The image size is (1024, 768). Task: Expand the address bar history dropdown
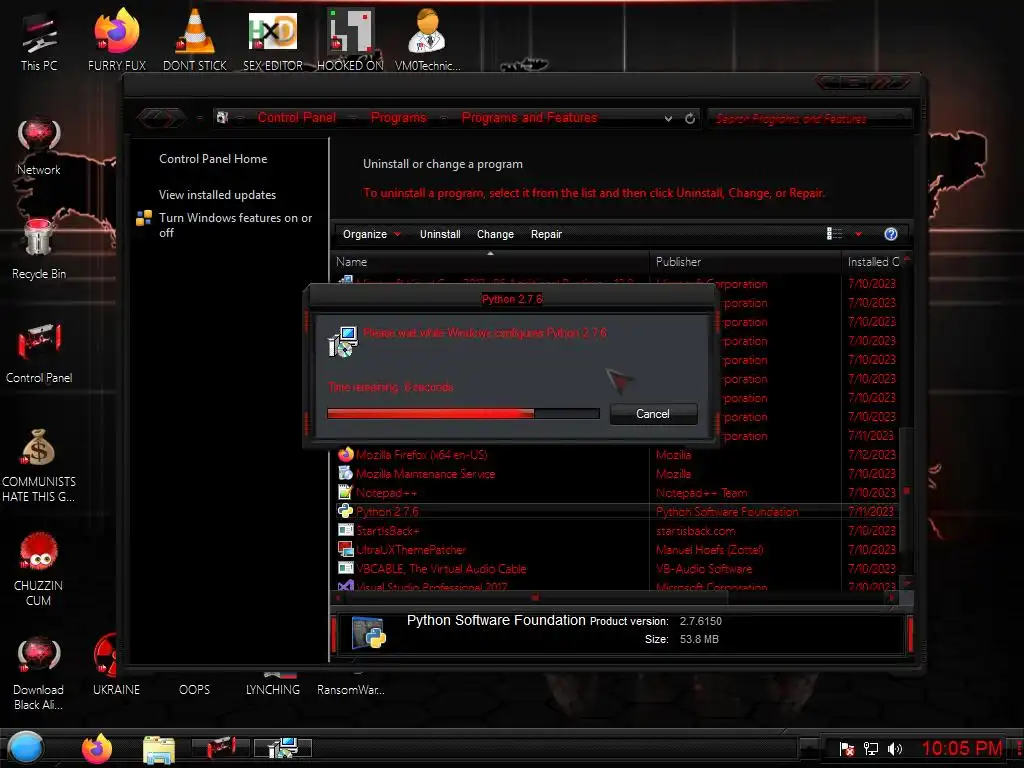668,119
